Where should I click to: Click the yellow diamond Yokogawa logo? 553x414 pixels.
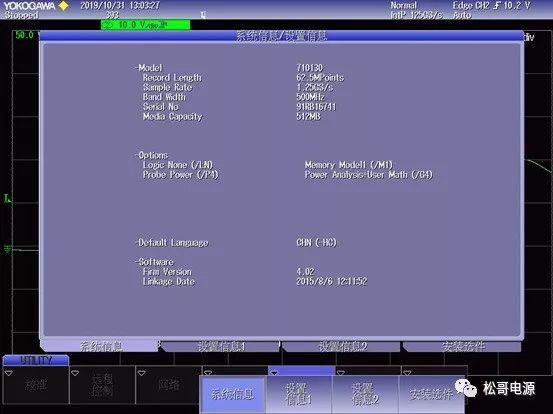pos(63,6)
